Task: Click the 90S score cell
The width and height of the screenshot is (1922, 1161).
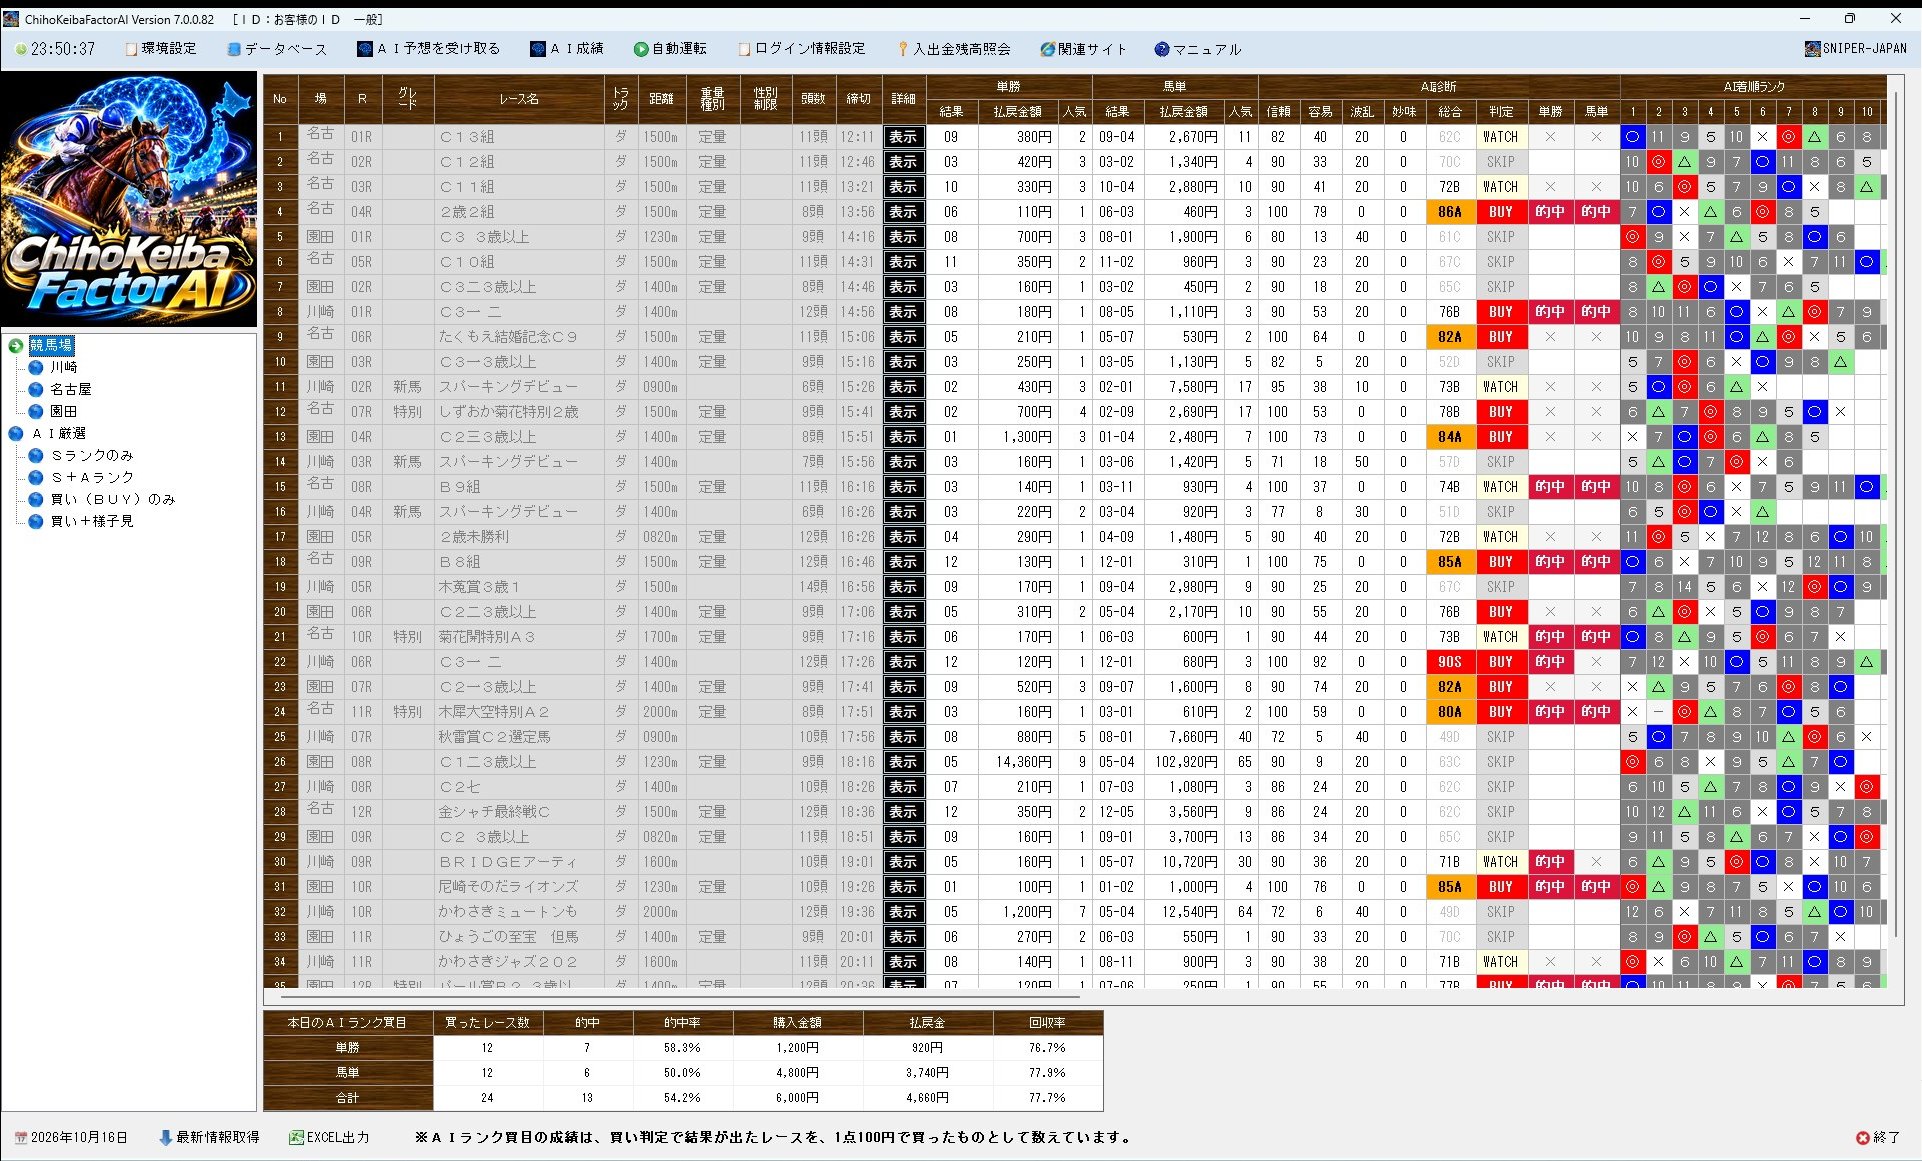Action: [x=1450, y=662]
